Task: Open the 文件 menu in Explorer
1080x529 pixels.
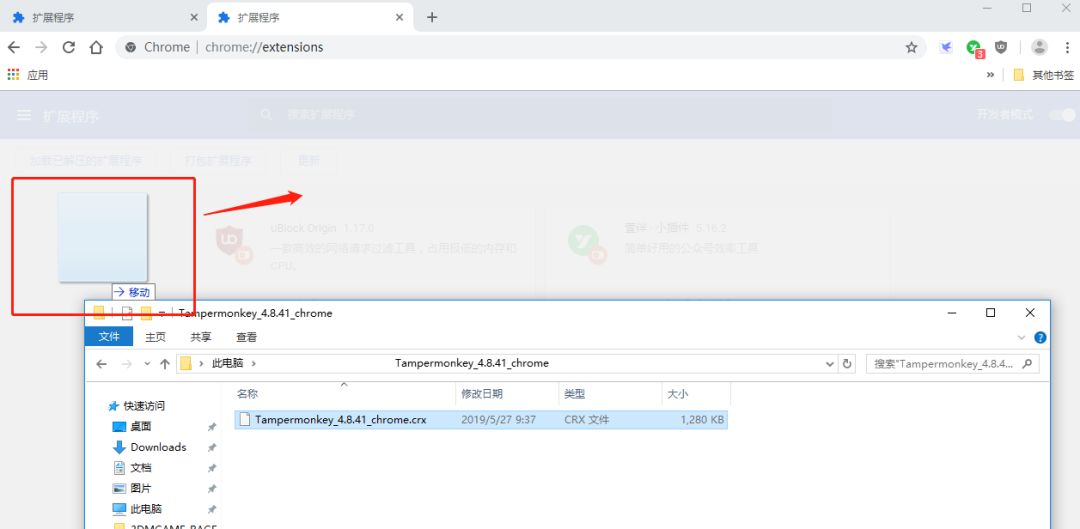Action: [109, 336]
